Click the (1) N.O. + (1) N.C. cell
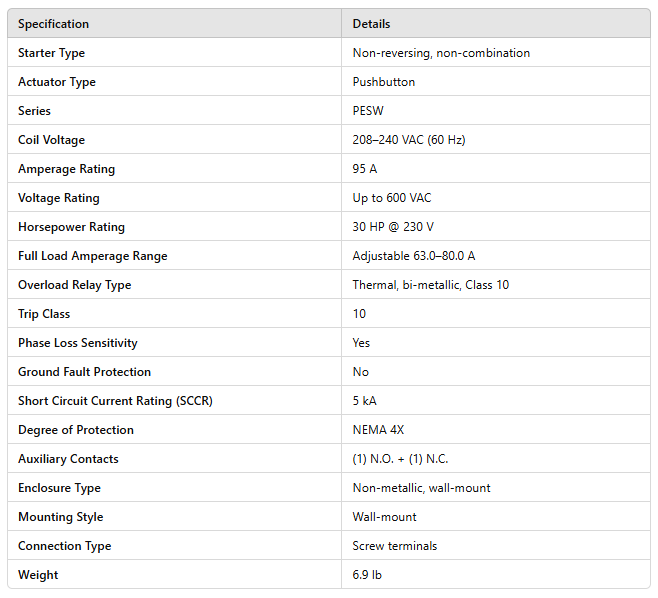The height and width of the screenshot is (598, 658). click(399, 459)
